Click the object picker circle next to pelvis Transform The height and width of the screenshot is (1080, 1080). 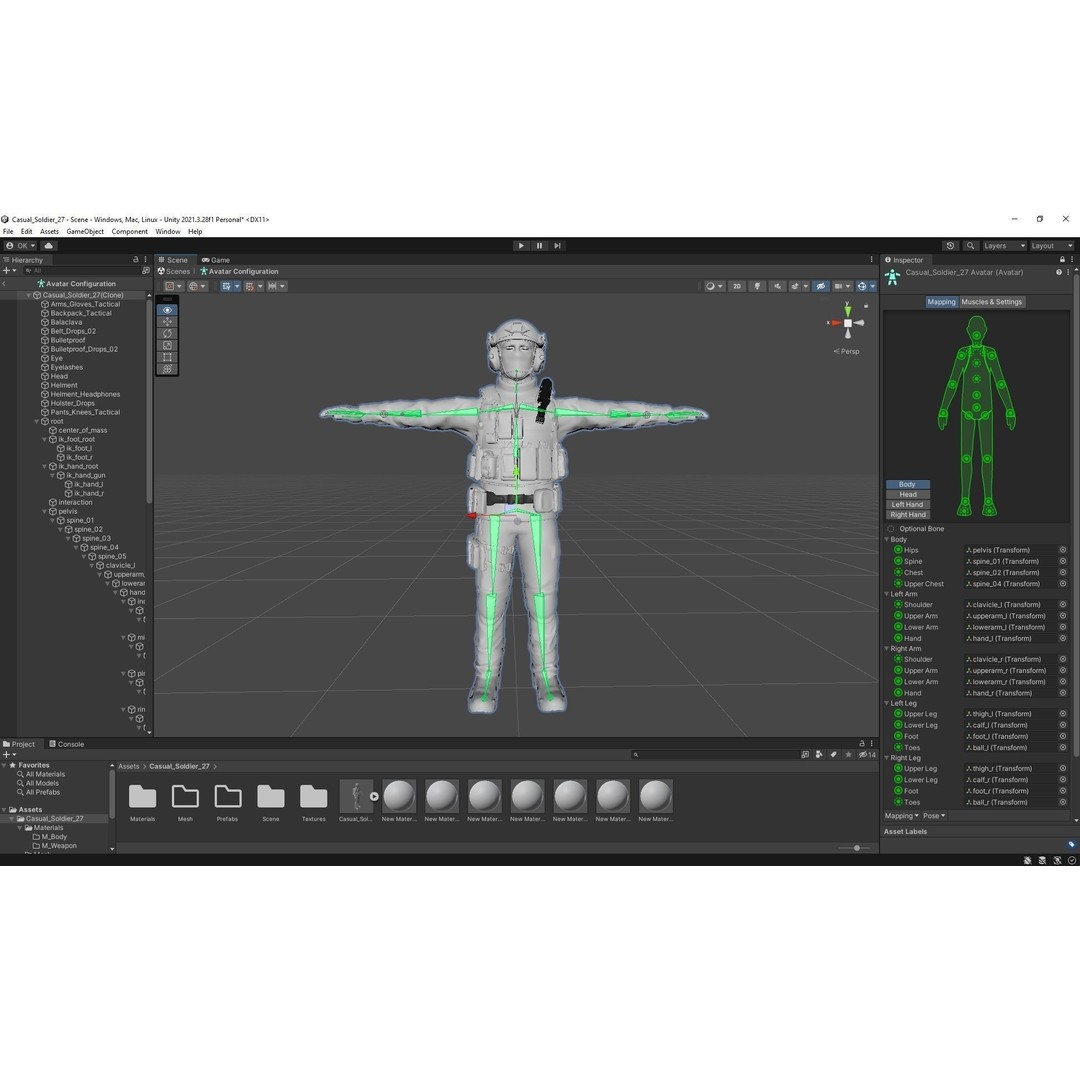coord(1062,549)
